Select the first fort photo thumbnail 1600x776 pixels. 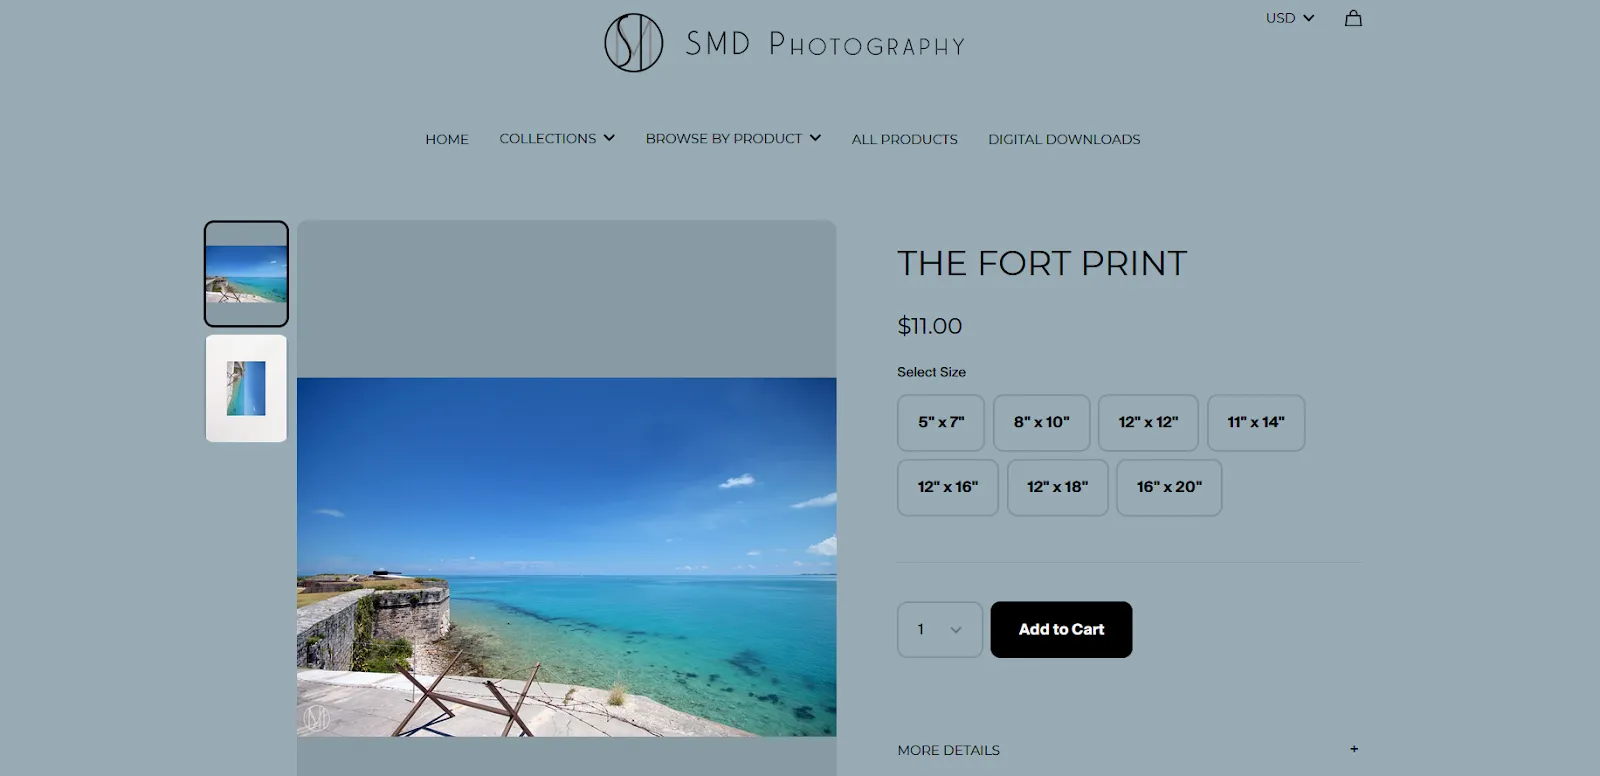click(x=246, y=274)
